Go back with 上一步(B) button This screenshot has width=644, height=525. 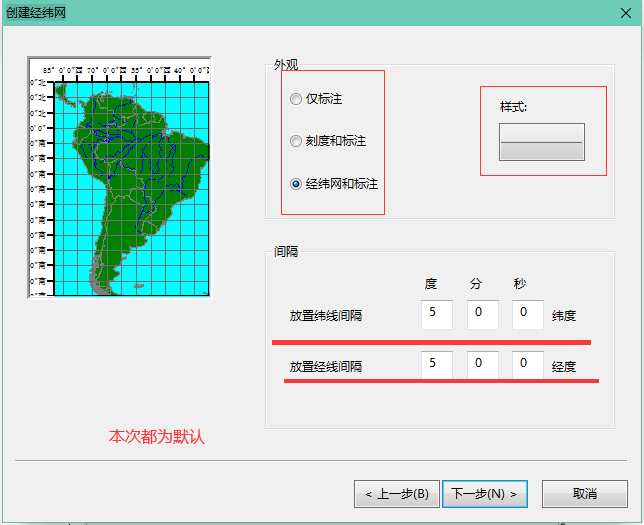click(397, 494)
